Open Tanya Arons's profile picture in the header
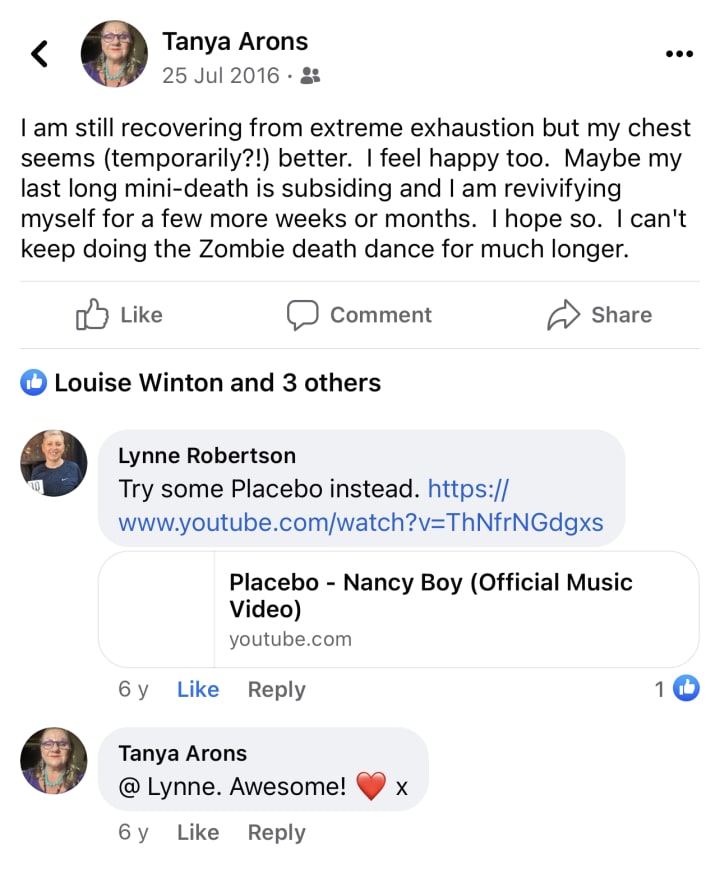The image size is (720, 869). 113,53
